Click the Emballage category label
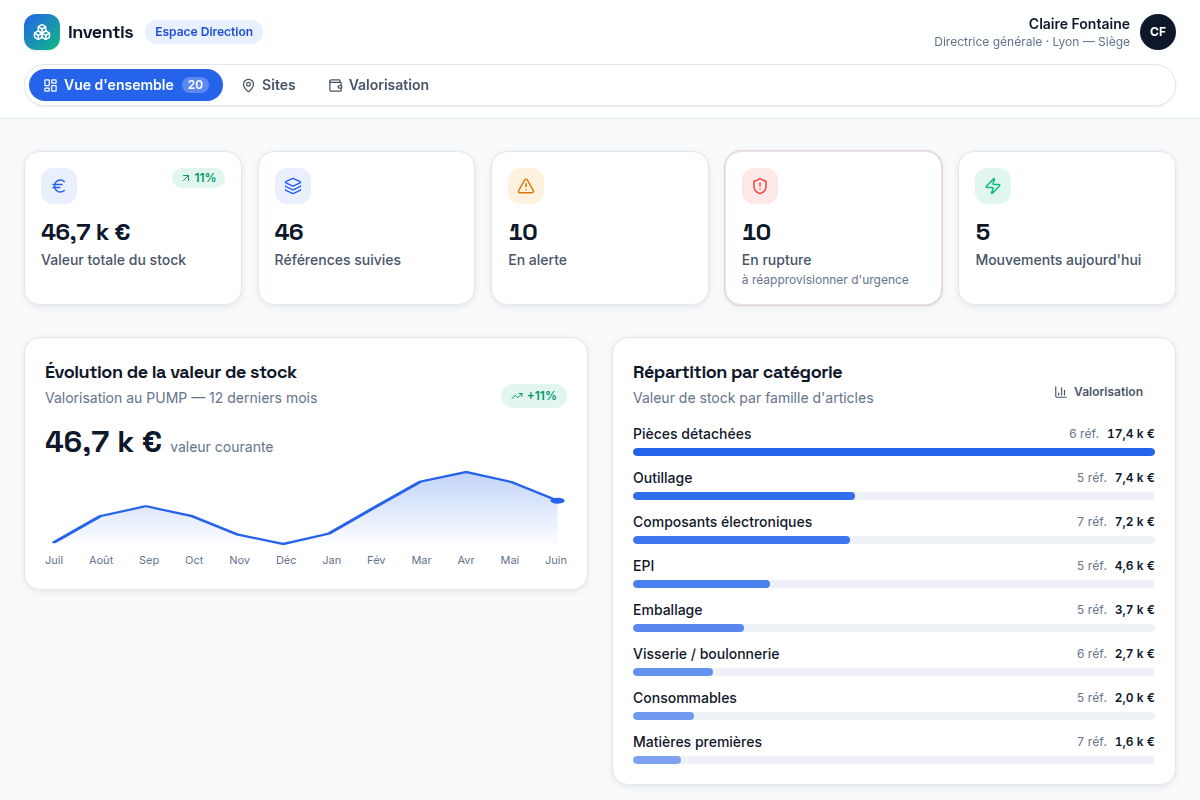The image size is (1200, 800). click(668, 610)
